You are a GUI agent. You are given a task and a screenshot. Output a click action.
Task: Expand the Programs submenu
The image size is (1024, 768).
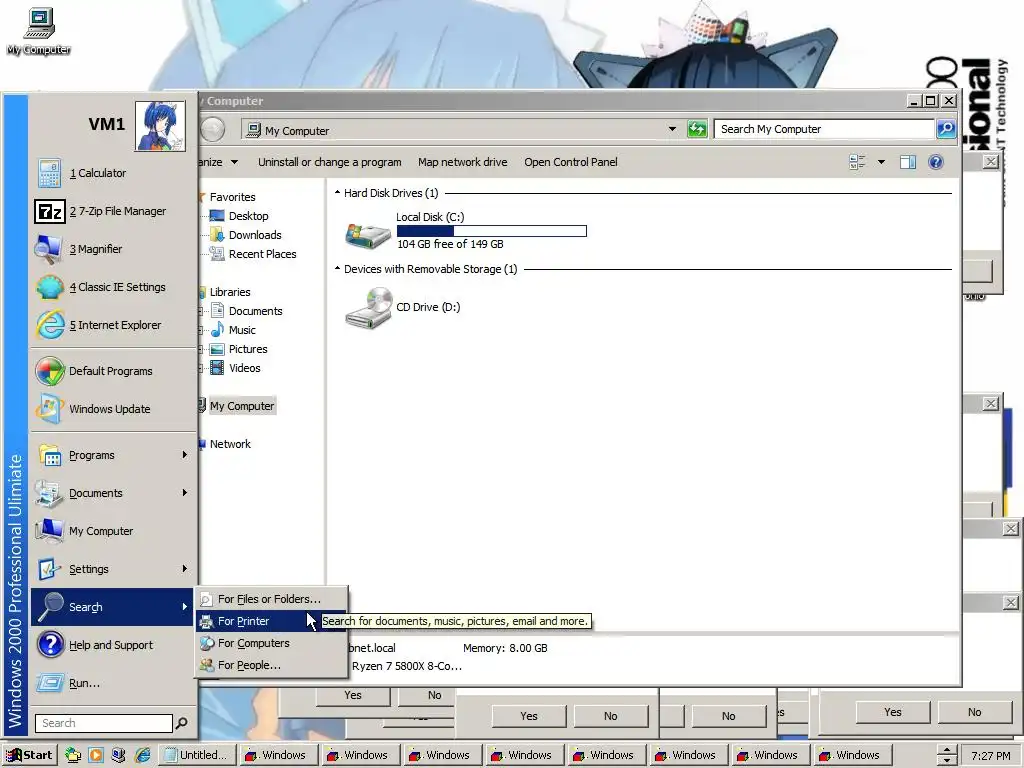coord(112,455)
